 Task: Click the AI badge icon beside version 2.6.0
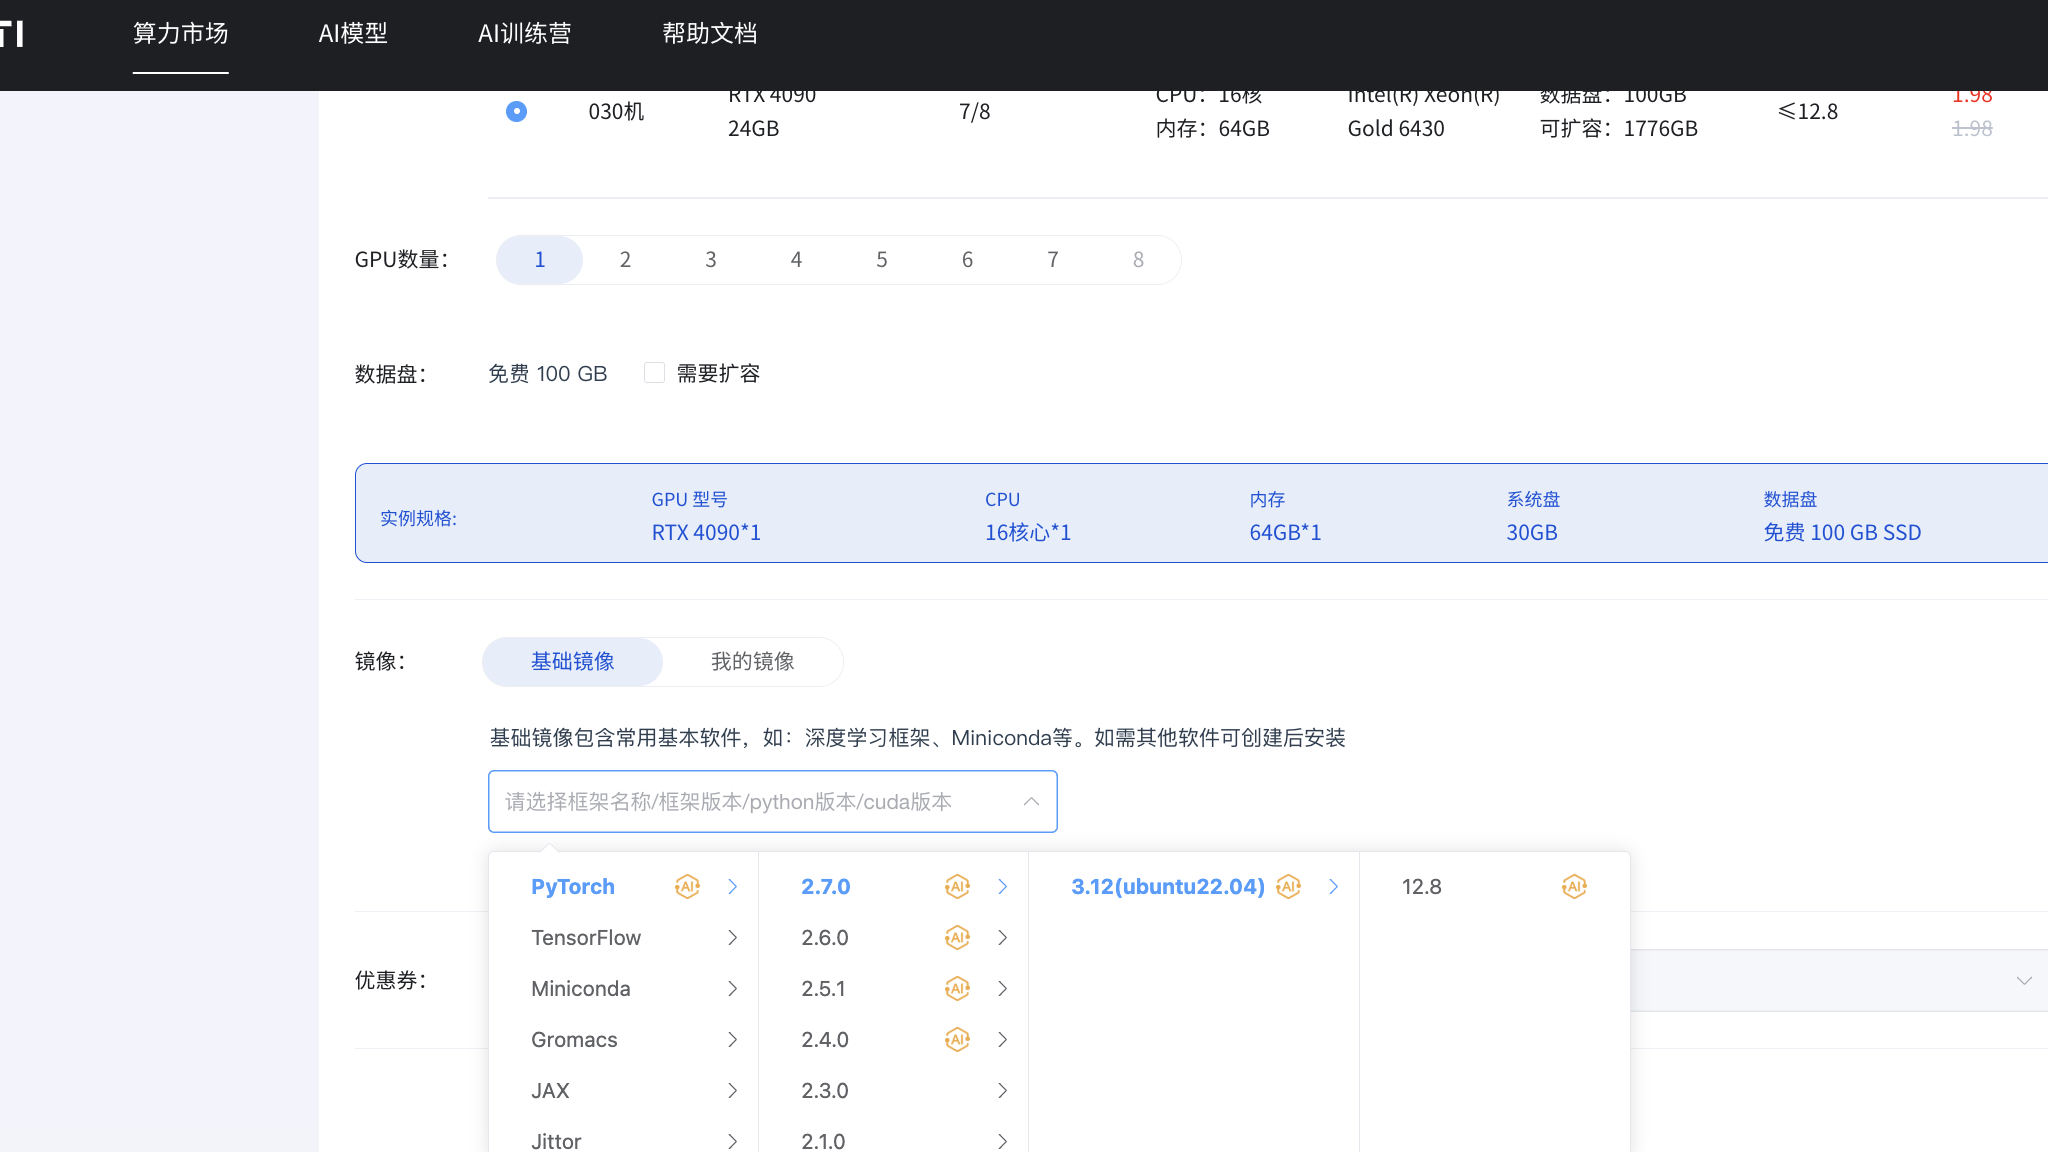click(957, 938)
